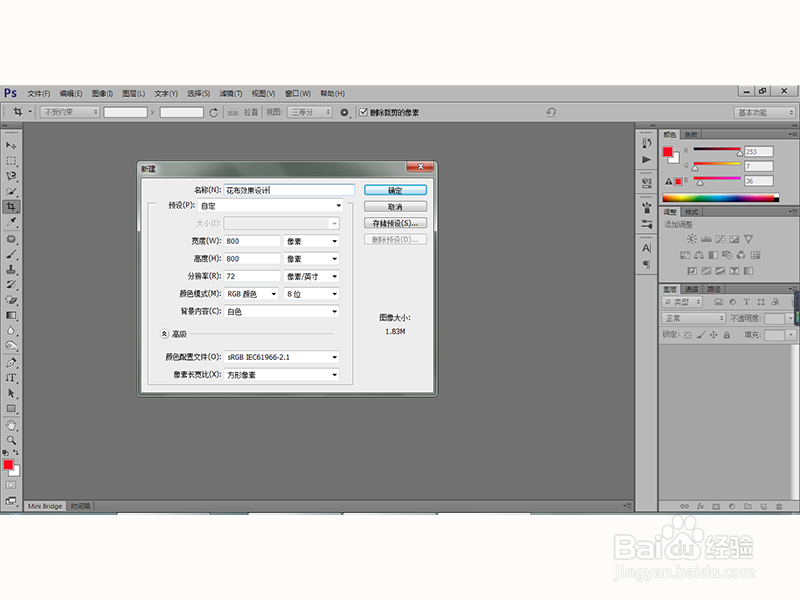Viewport: 800px width, 600px height.
Task: Open the 滤镜(T) menu
Action: (231, 93)
